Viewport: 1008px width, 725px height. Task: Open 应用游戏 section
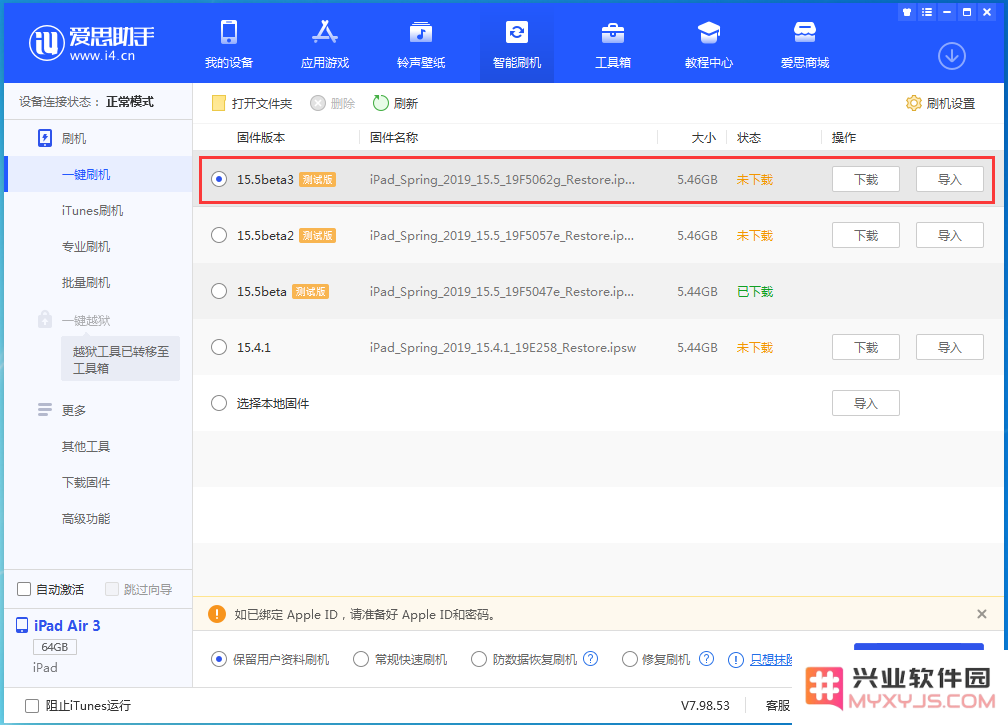pyautogui.click(x=325, y=44)
